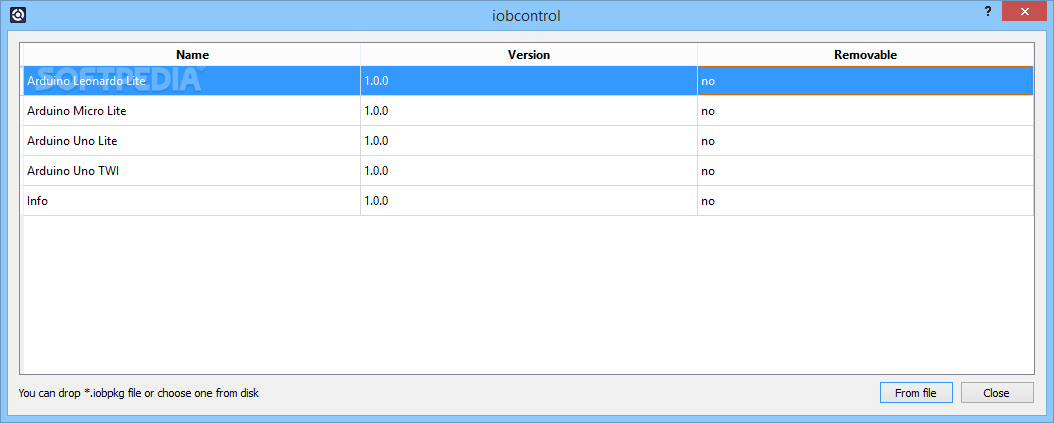Click version 1.0.0 of Arduino Uno TWI

[529, 171]
